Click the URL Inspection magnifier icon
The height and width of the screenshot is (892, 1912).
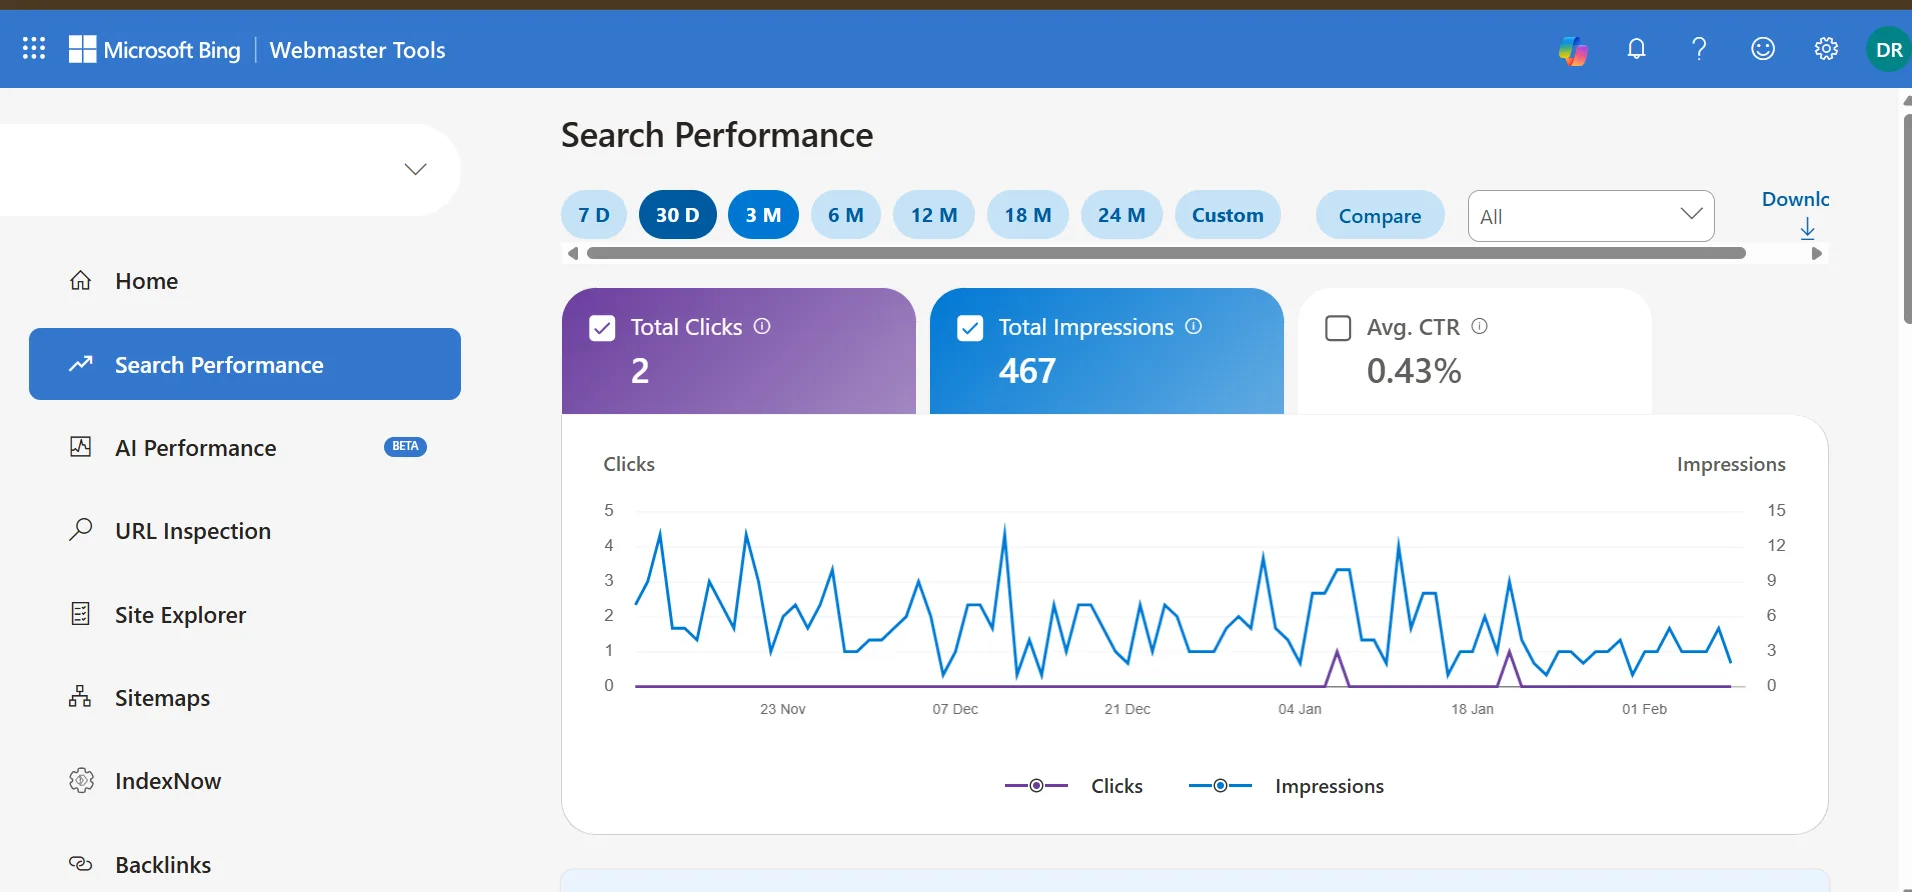click(81, 529)
